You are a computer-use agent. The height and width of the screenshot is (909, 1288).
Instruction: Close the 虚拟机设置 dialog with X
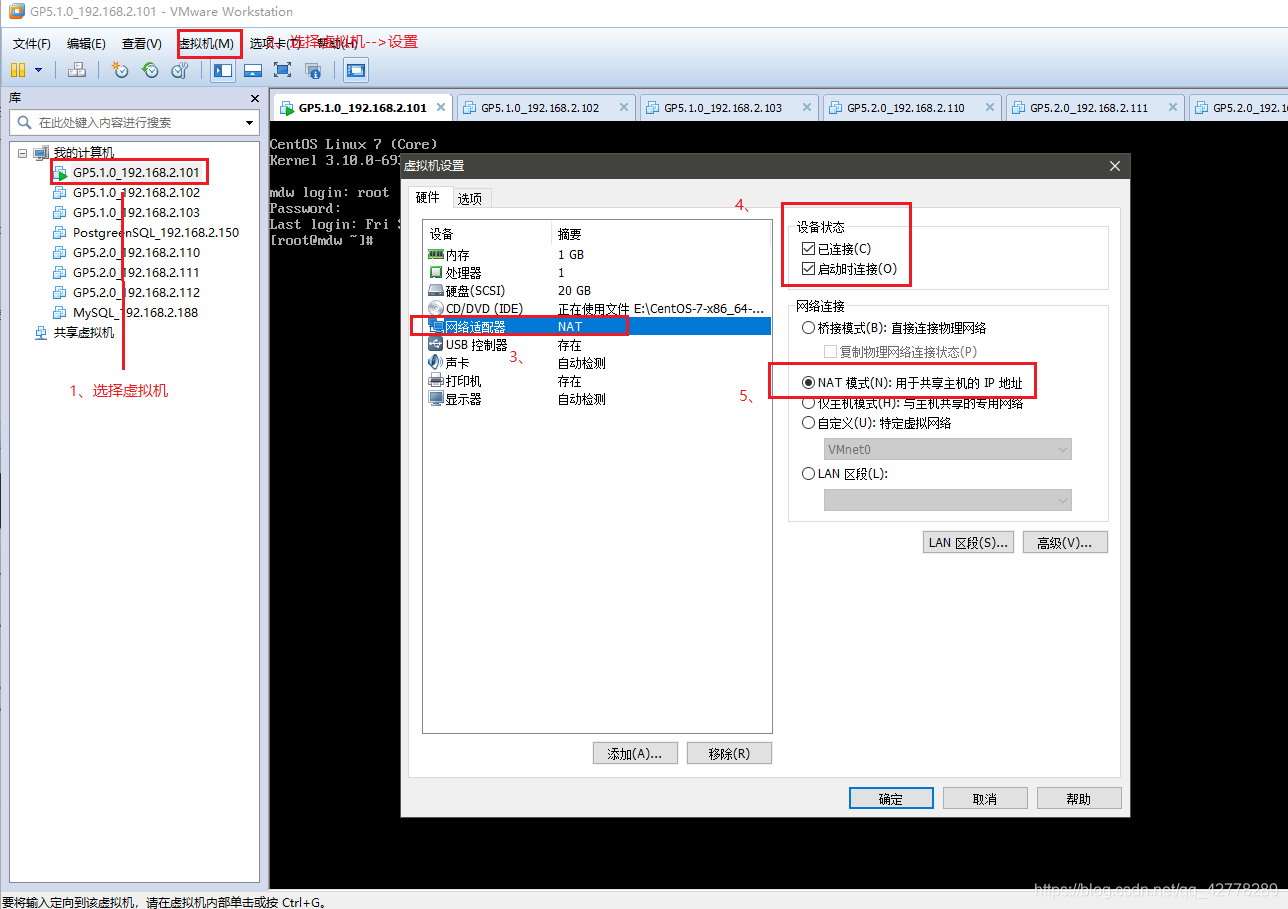click(1115, 166)
